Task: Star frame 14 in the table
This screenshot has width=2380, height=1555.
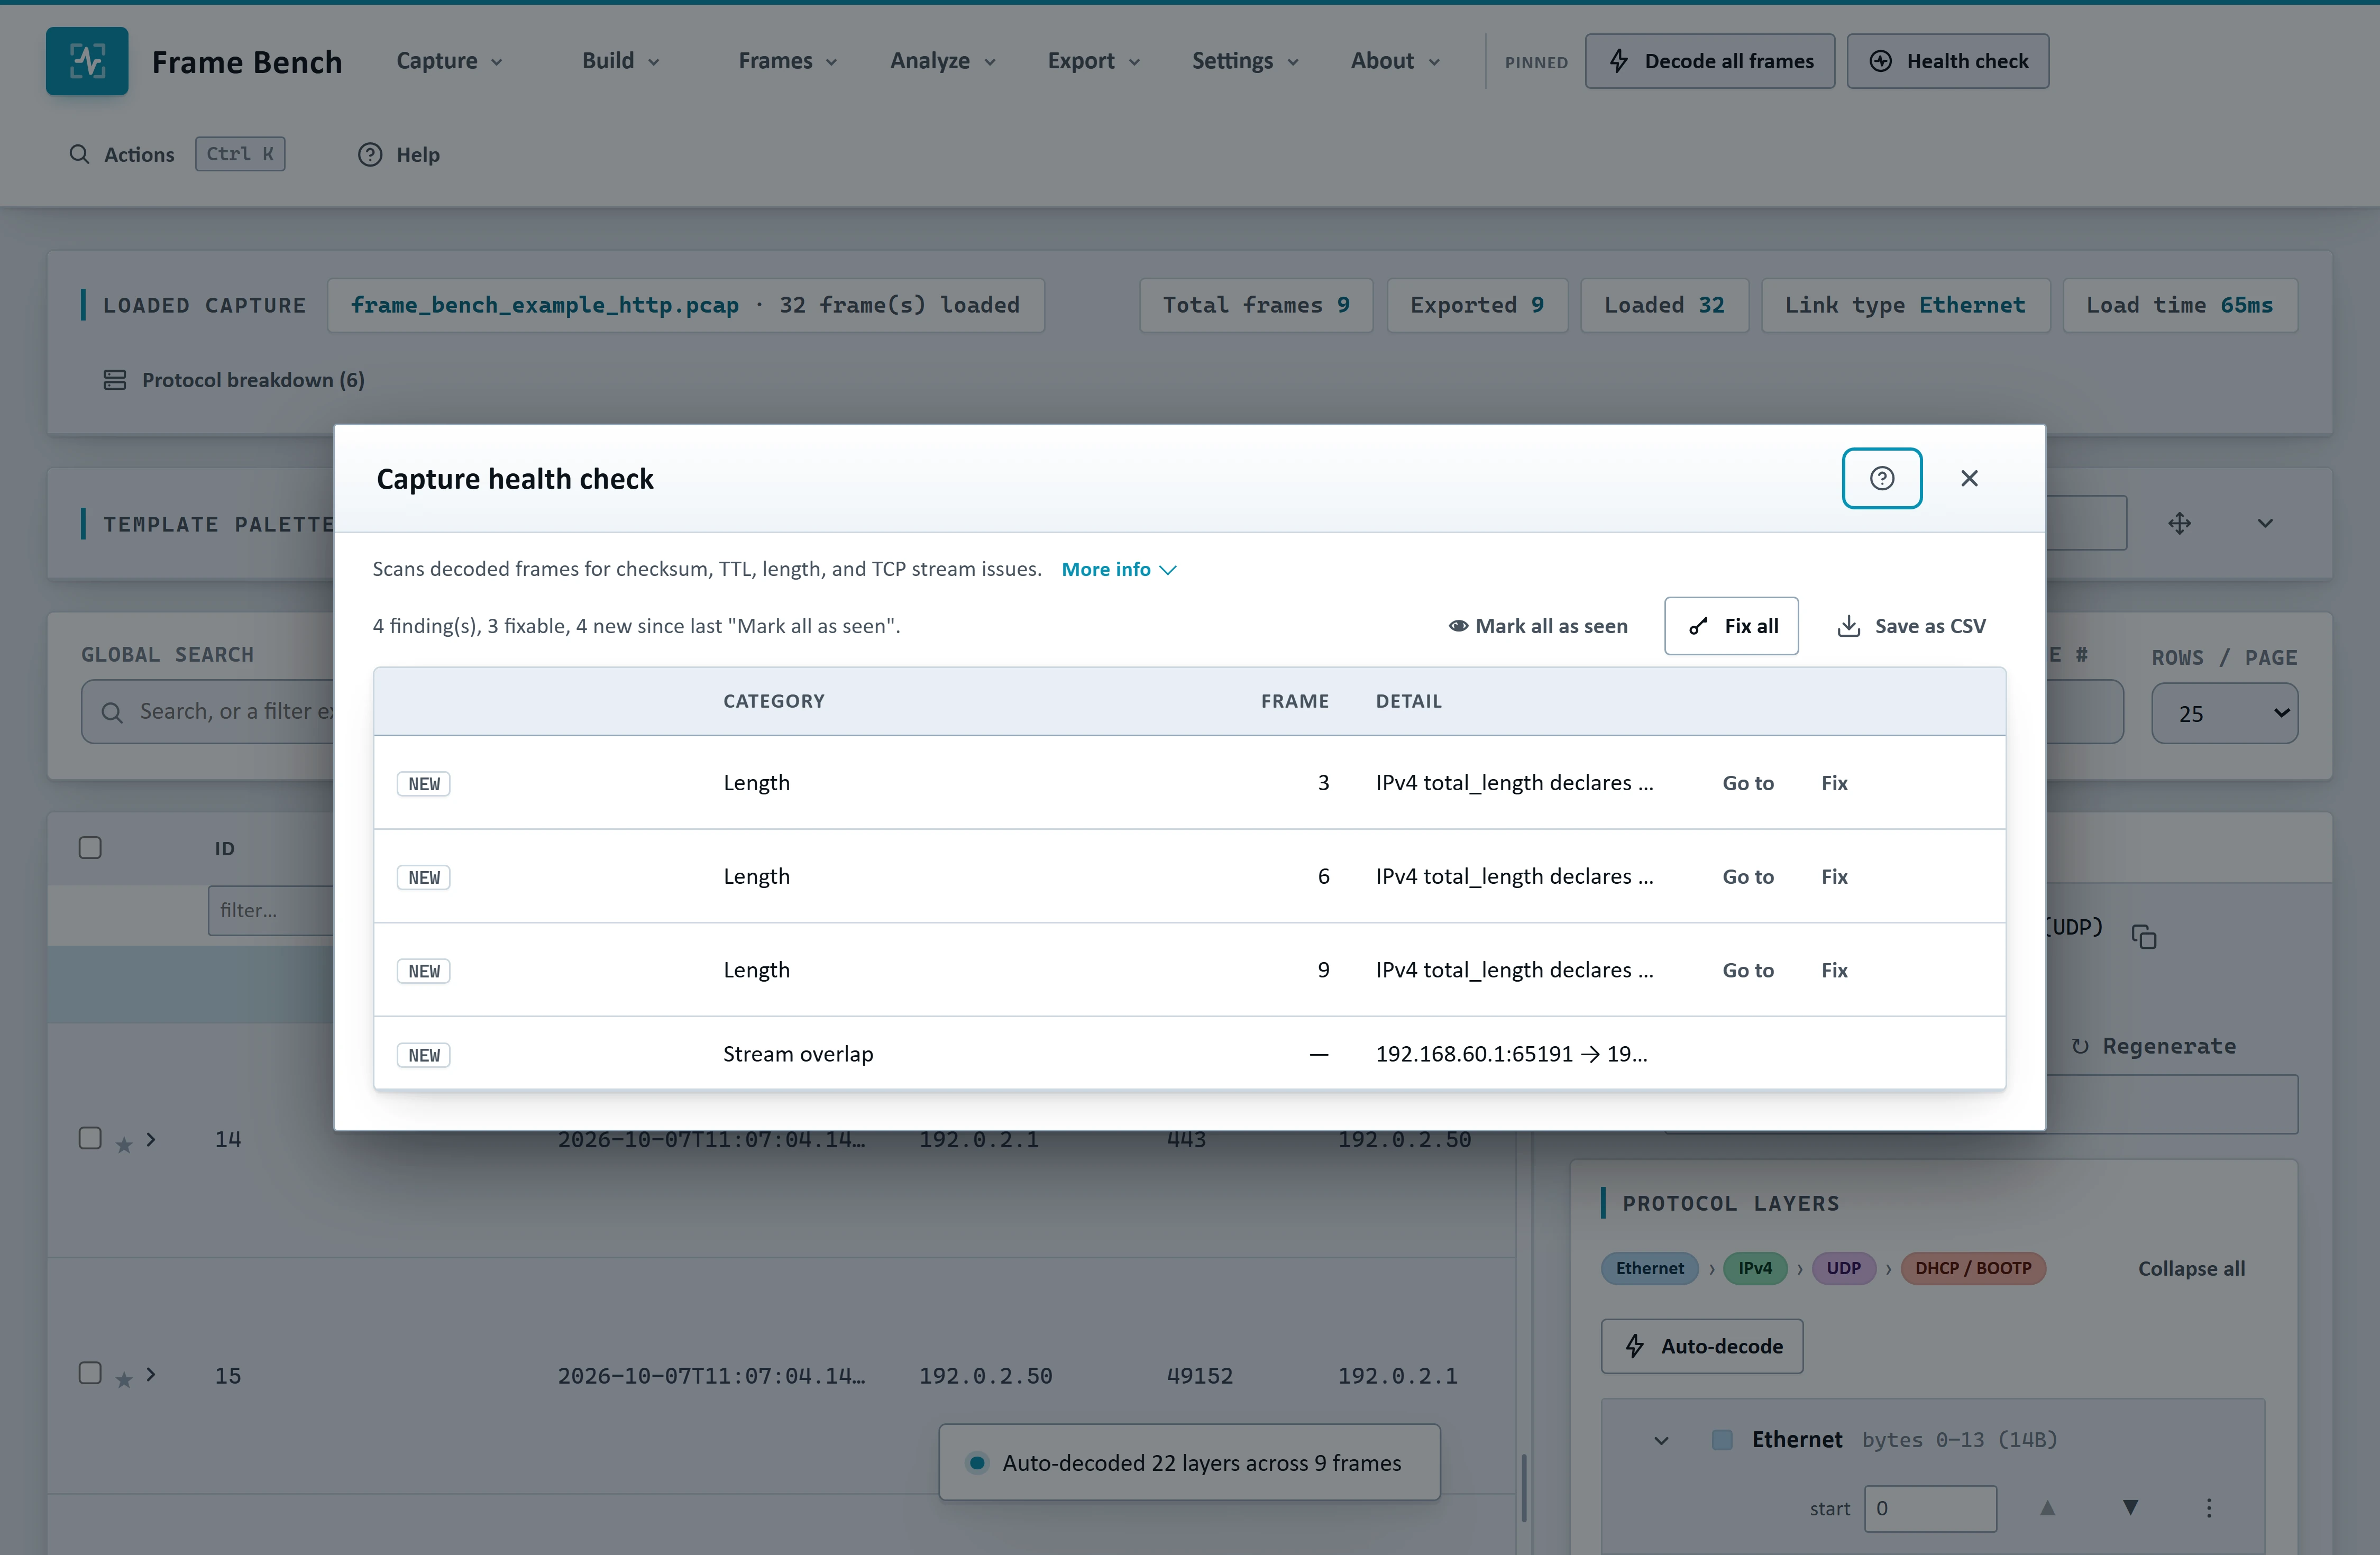Action: coord(124,1144)
